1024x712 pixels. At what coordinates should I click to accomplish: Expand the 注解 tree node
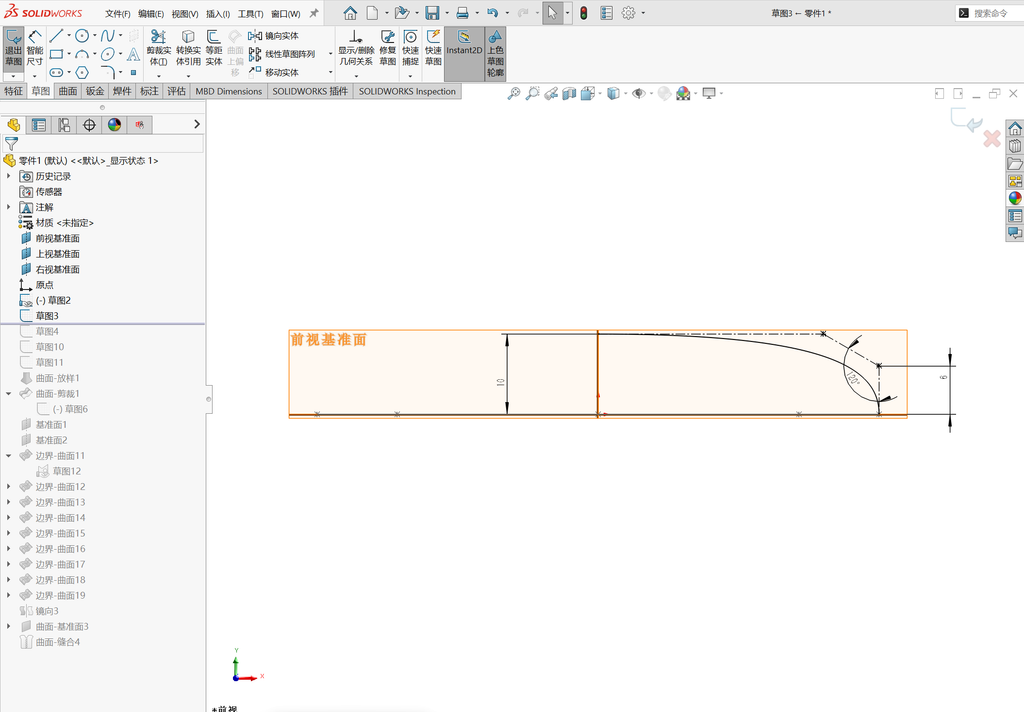(x=8, y=207)
